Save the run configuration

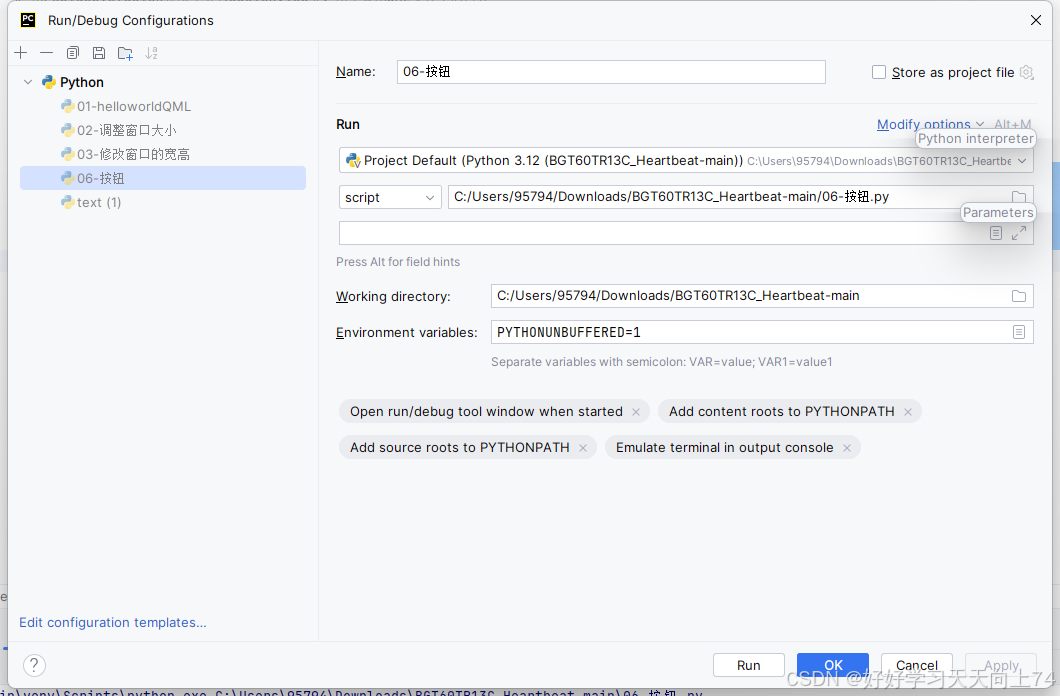pos(98,52)
